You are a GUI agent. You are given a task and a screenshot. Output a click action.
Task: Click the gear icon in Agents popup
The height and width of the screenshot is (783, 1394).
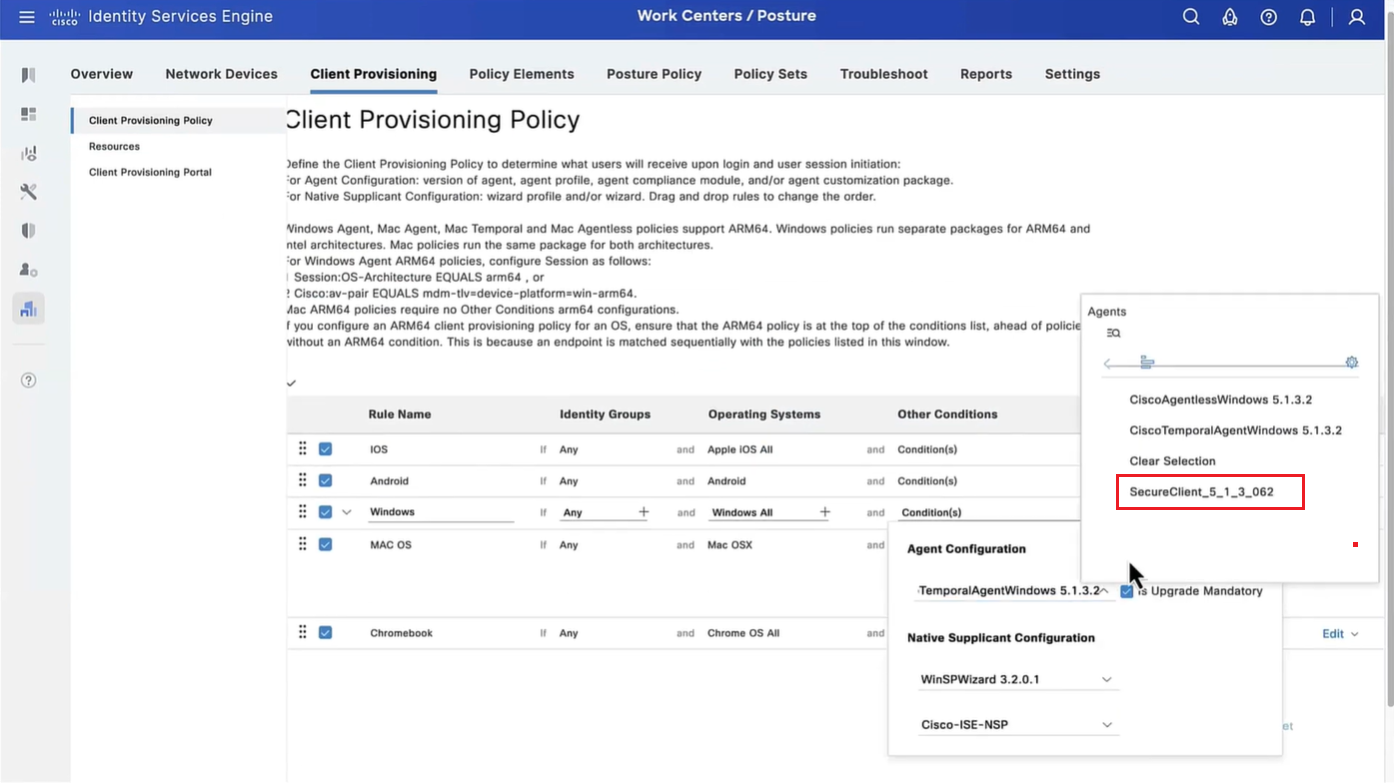point(1351,362)
